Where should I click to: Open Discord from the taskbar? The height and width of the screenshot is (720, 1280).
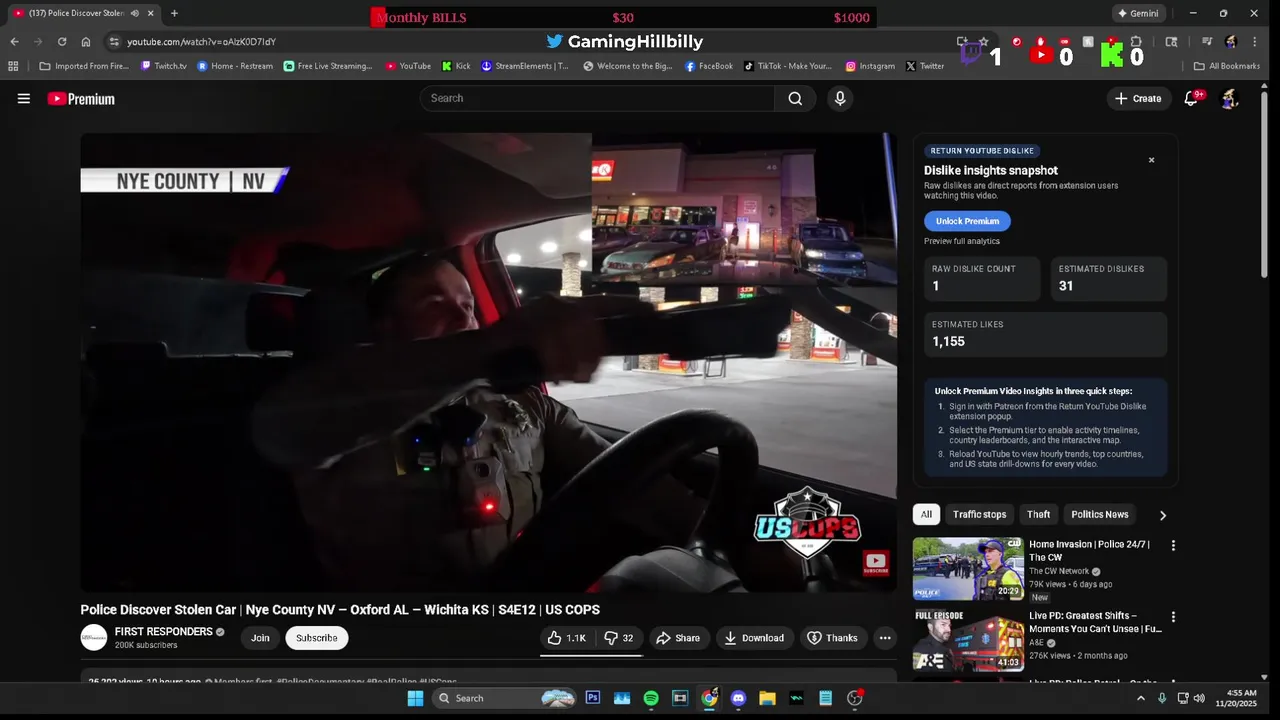739,698
